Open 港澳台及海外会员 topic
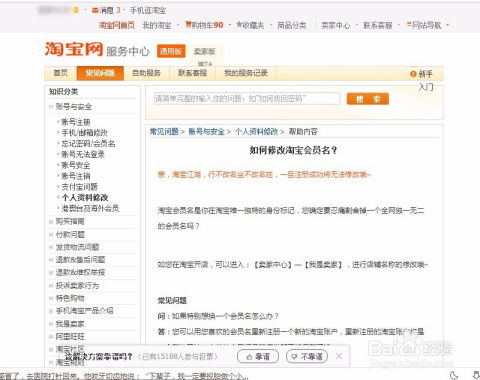Image resolution: width=480 pixels, height=380 pixels. 90,208
